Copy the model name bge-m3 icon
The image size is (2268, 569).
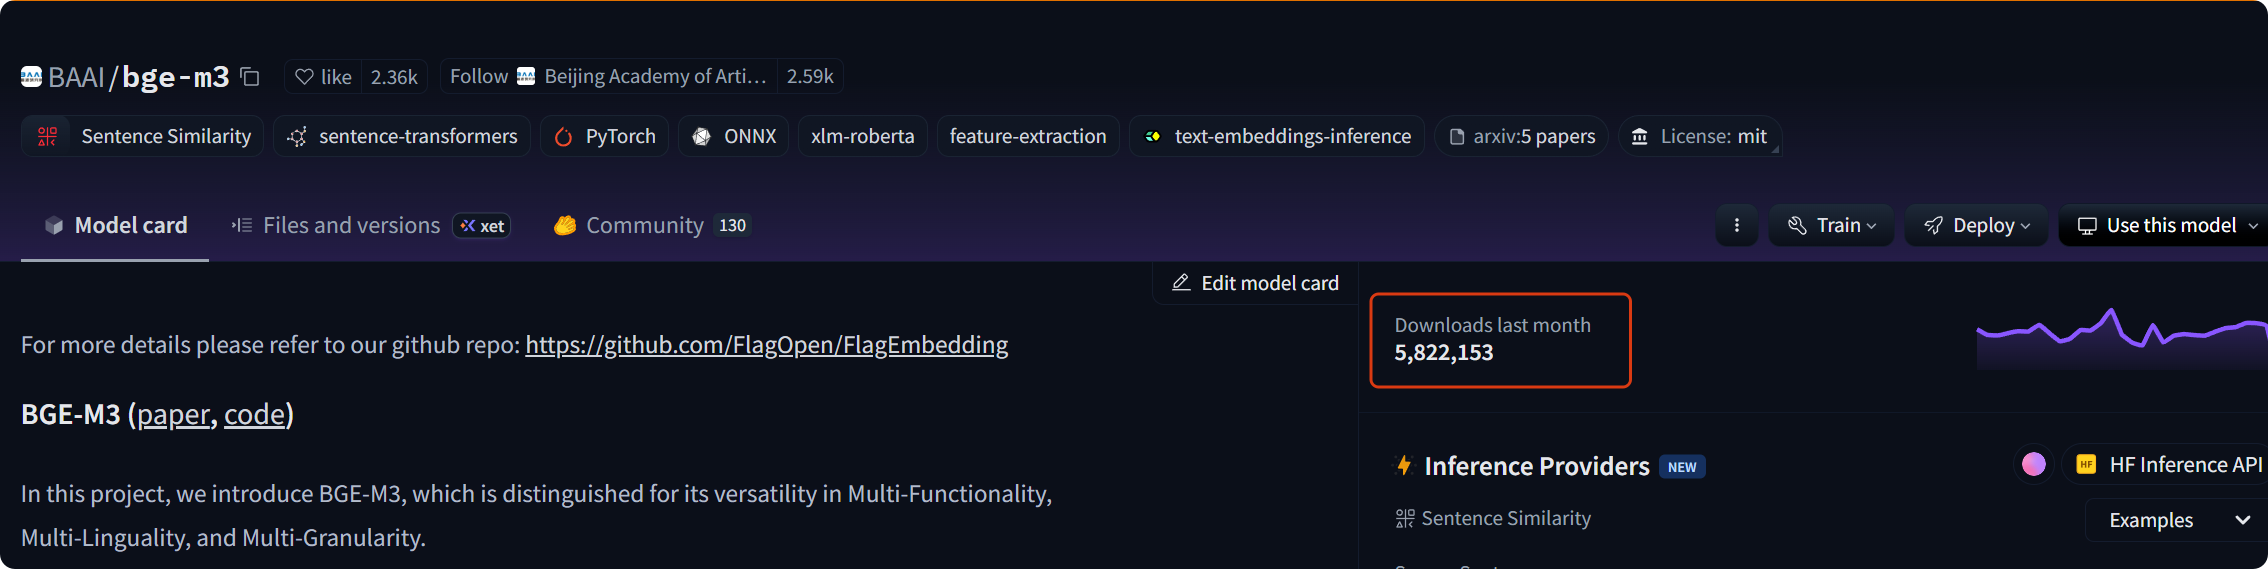point(250,77)
